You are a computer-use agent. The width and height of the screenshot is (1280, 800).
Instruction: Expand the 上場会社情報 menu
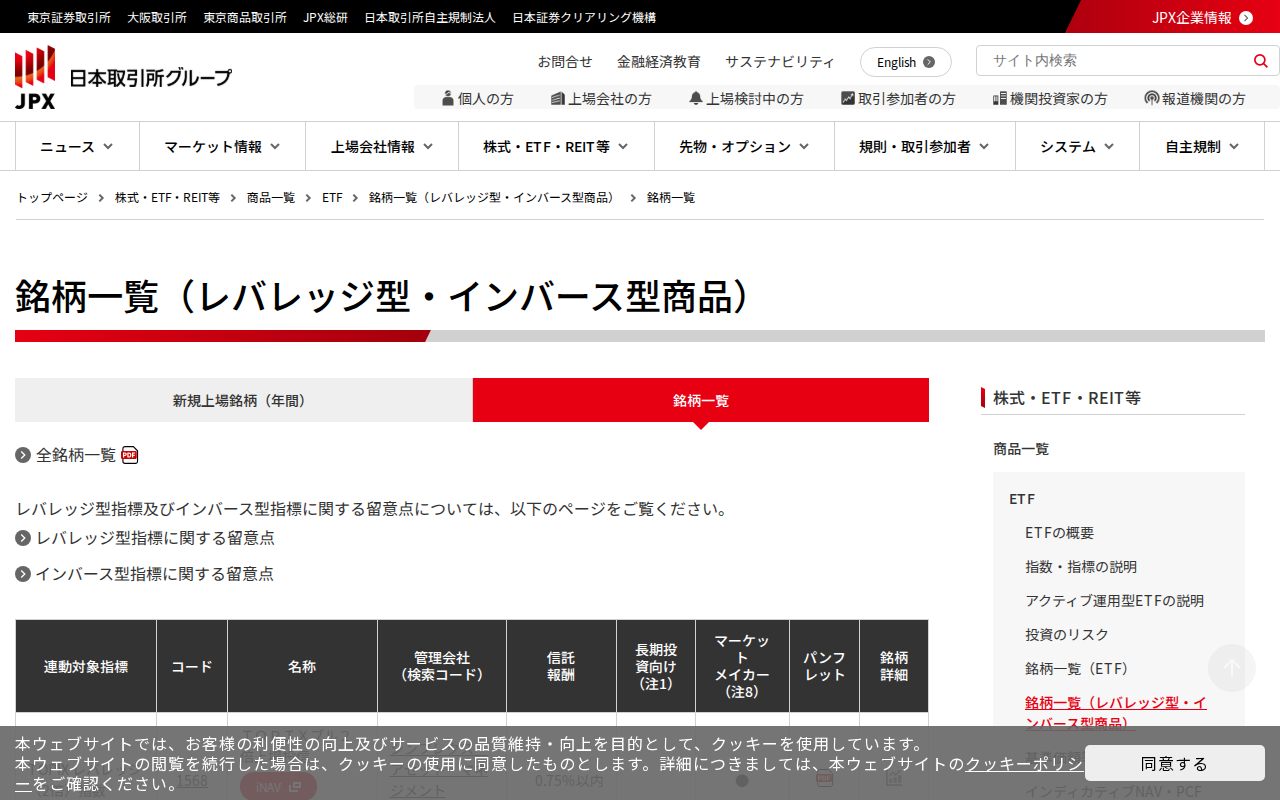pyautogui.click(x=382, y=147)
